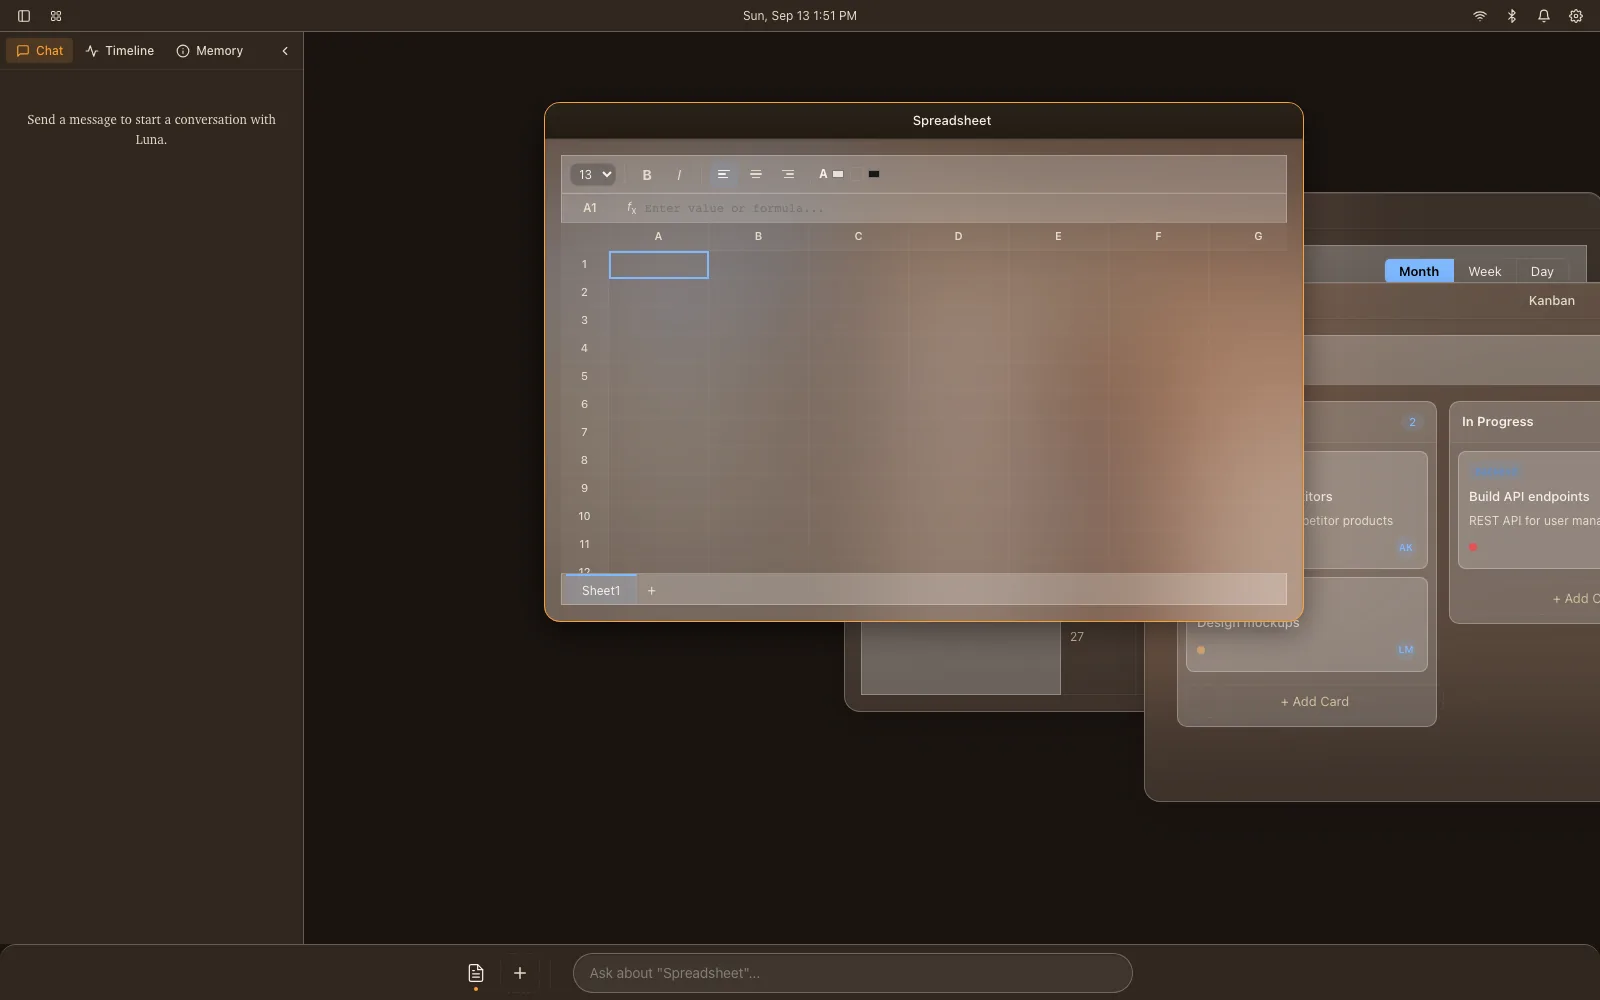This screenshot has height=1000, width=1600.
Task: Switch calendar to Day view
Action: 1542,272
